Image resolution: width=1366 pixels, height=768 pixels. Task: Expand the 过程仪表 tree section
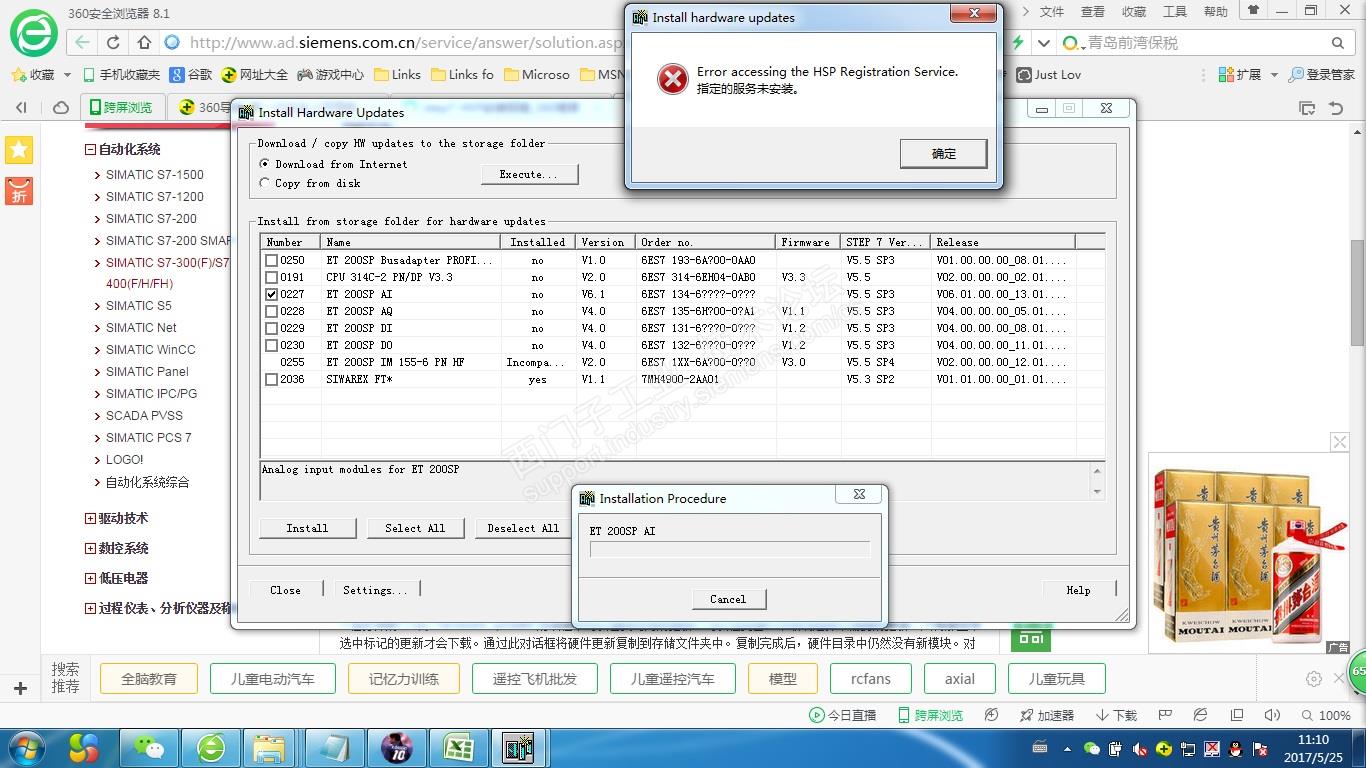coord(90,608)
